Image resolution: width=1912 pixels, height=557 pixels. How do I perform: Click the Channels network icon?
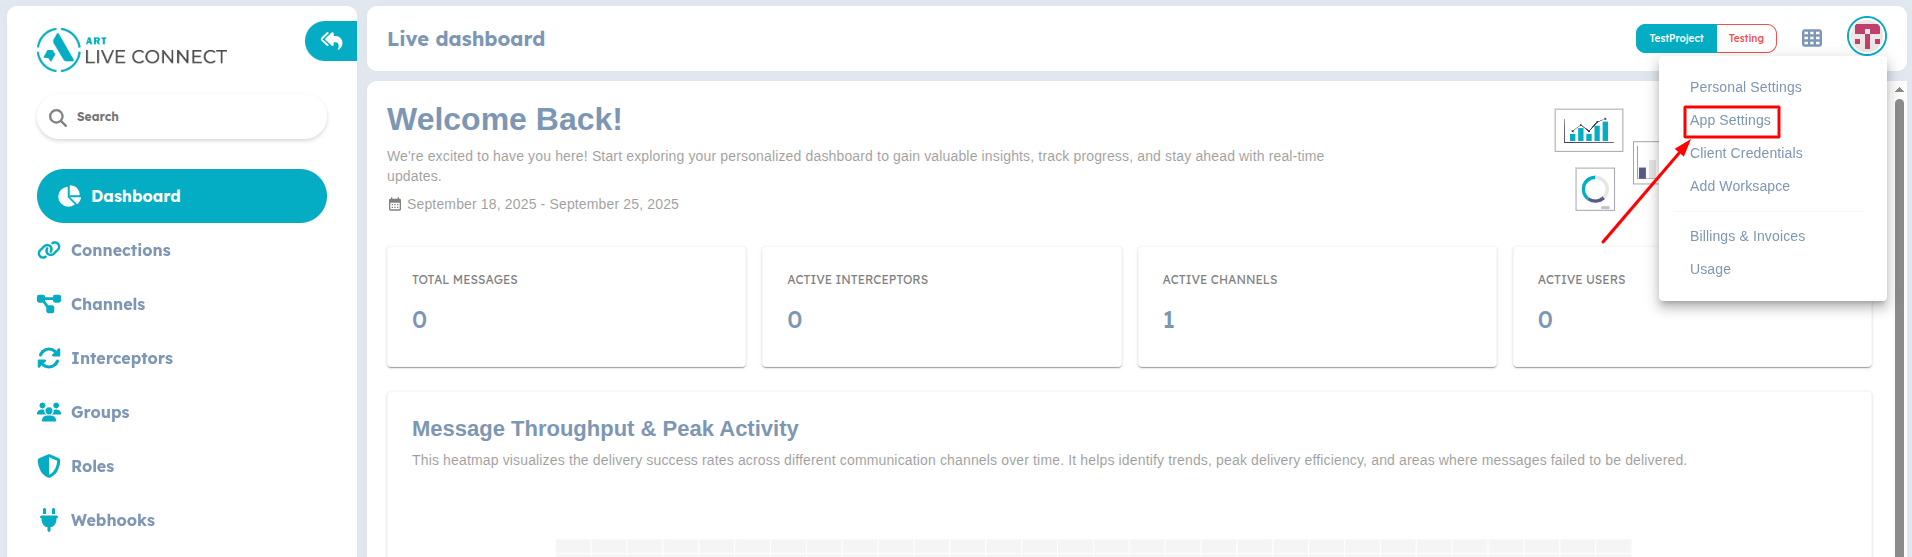[x=49, y=304]
